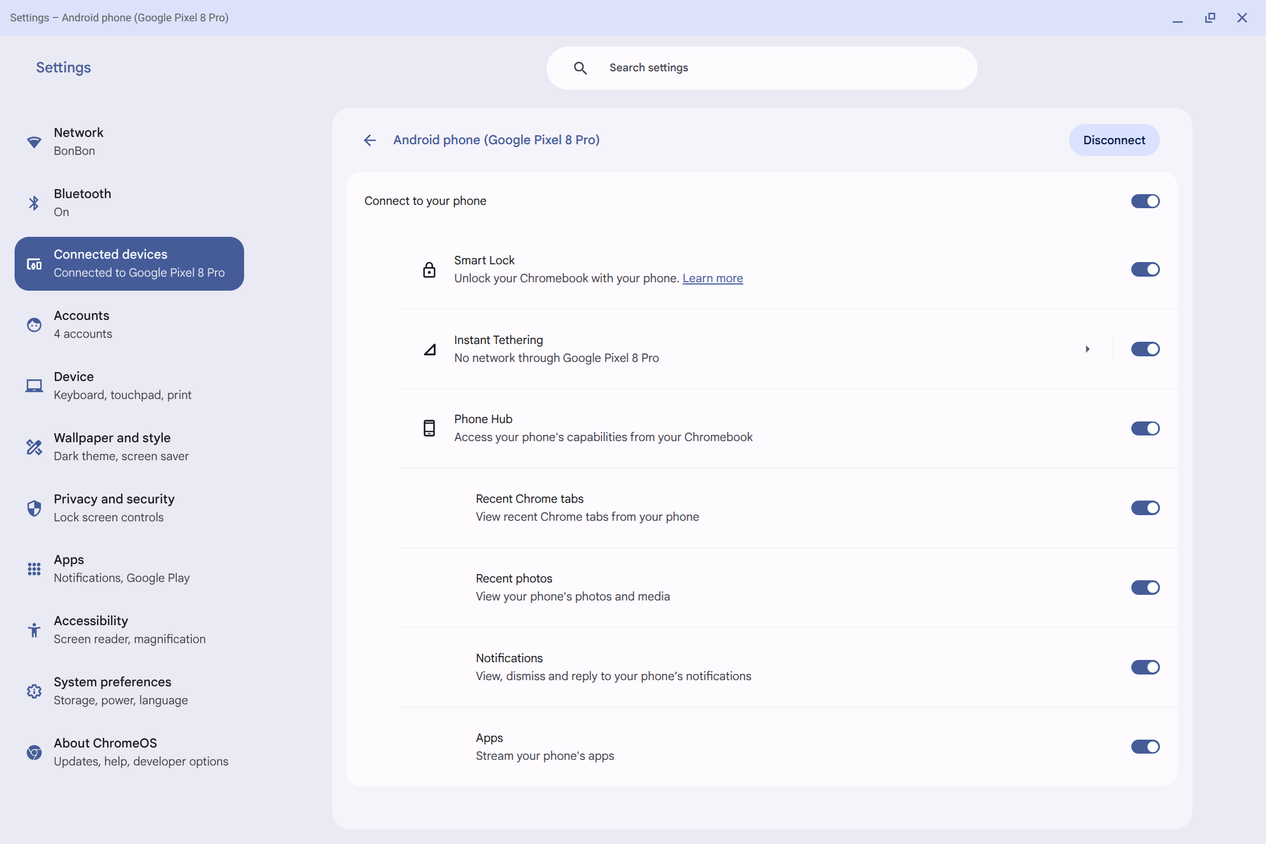This screenshot has width=1266, height=844.
Task: Click the Device laptop icon
Action: (x=34, y=386)
